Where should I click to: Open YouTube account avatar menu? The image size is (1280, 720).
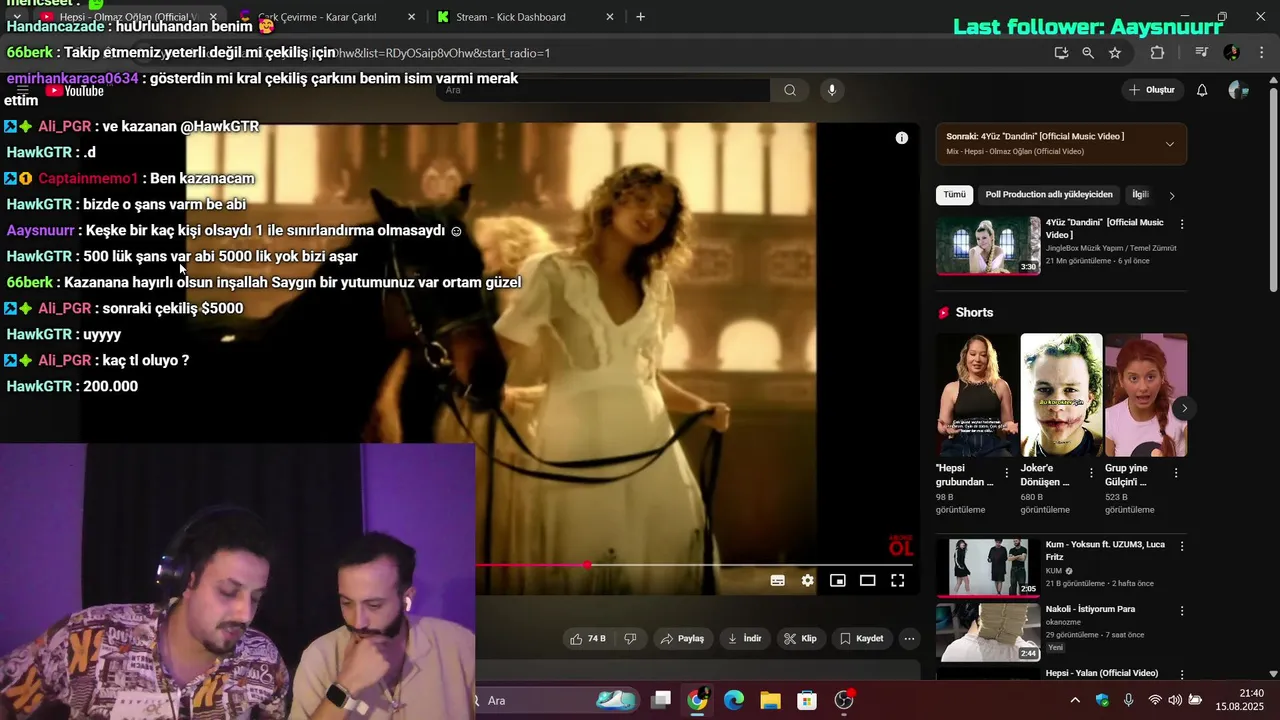[x=1237, y=90]
